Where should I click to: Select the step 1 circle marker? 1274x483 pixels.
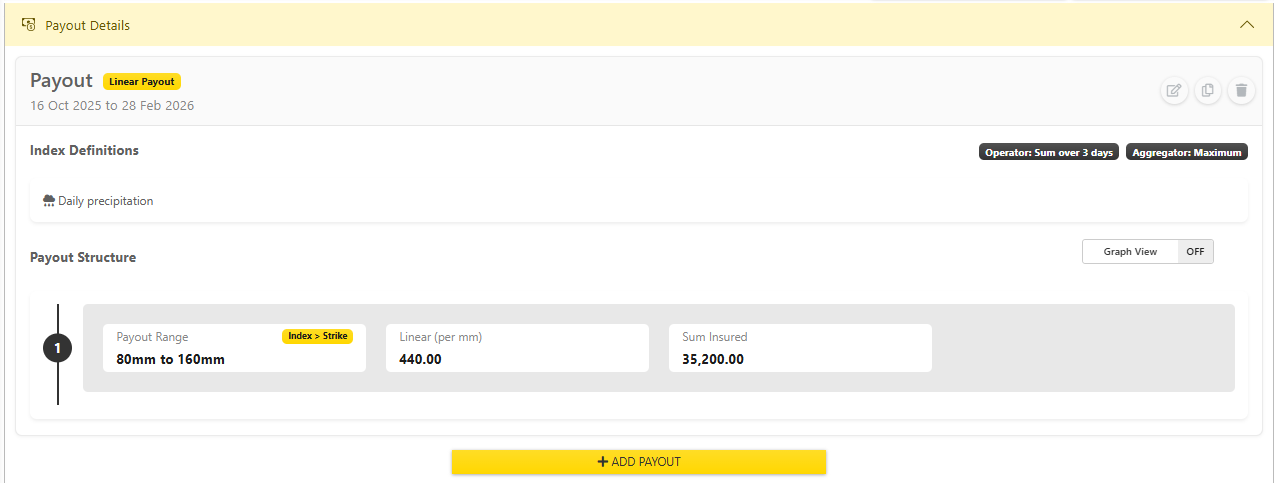click(x=58, y=348)
